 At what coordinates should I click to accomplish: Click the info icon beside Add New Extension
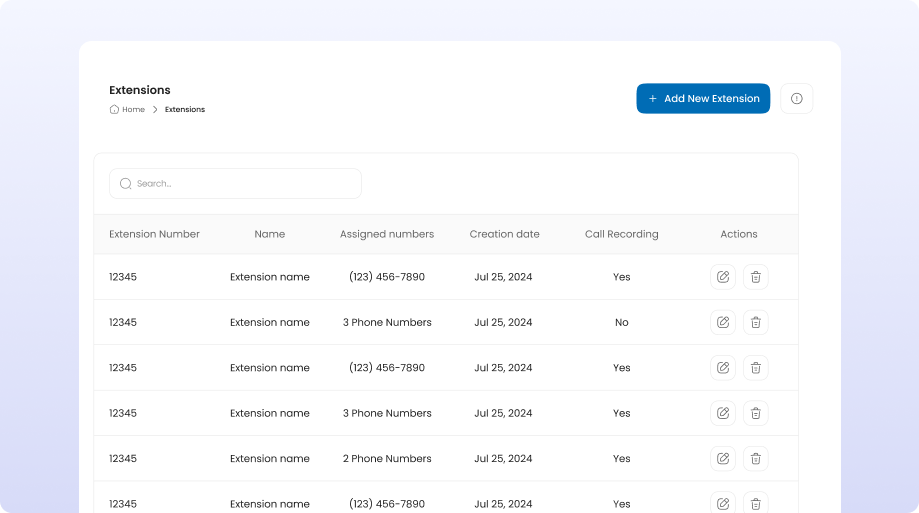[796, 99]
